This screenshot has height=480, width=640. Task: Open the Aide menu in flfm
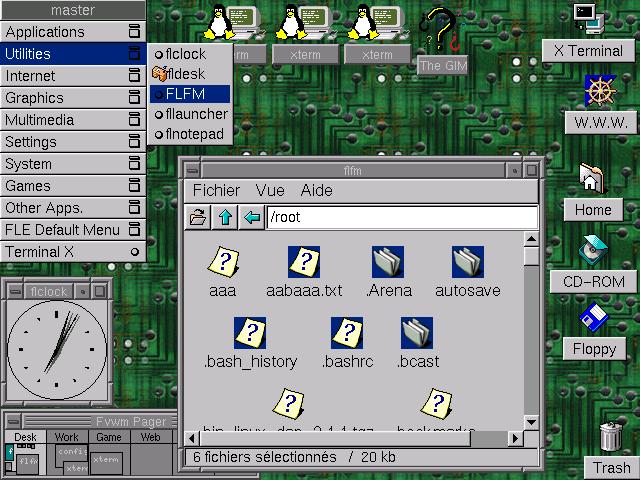click(x=316, y=191)
